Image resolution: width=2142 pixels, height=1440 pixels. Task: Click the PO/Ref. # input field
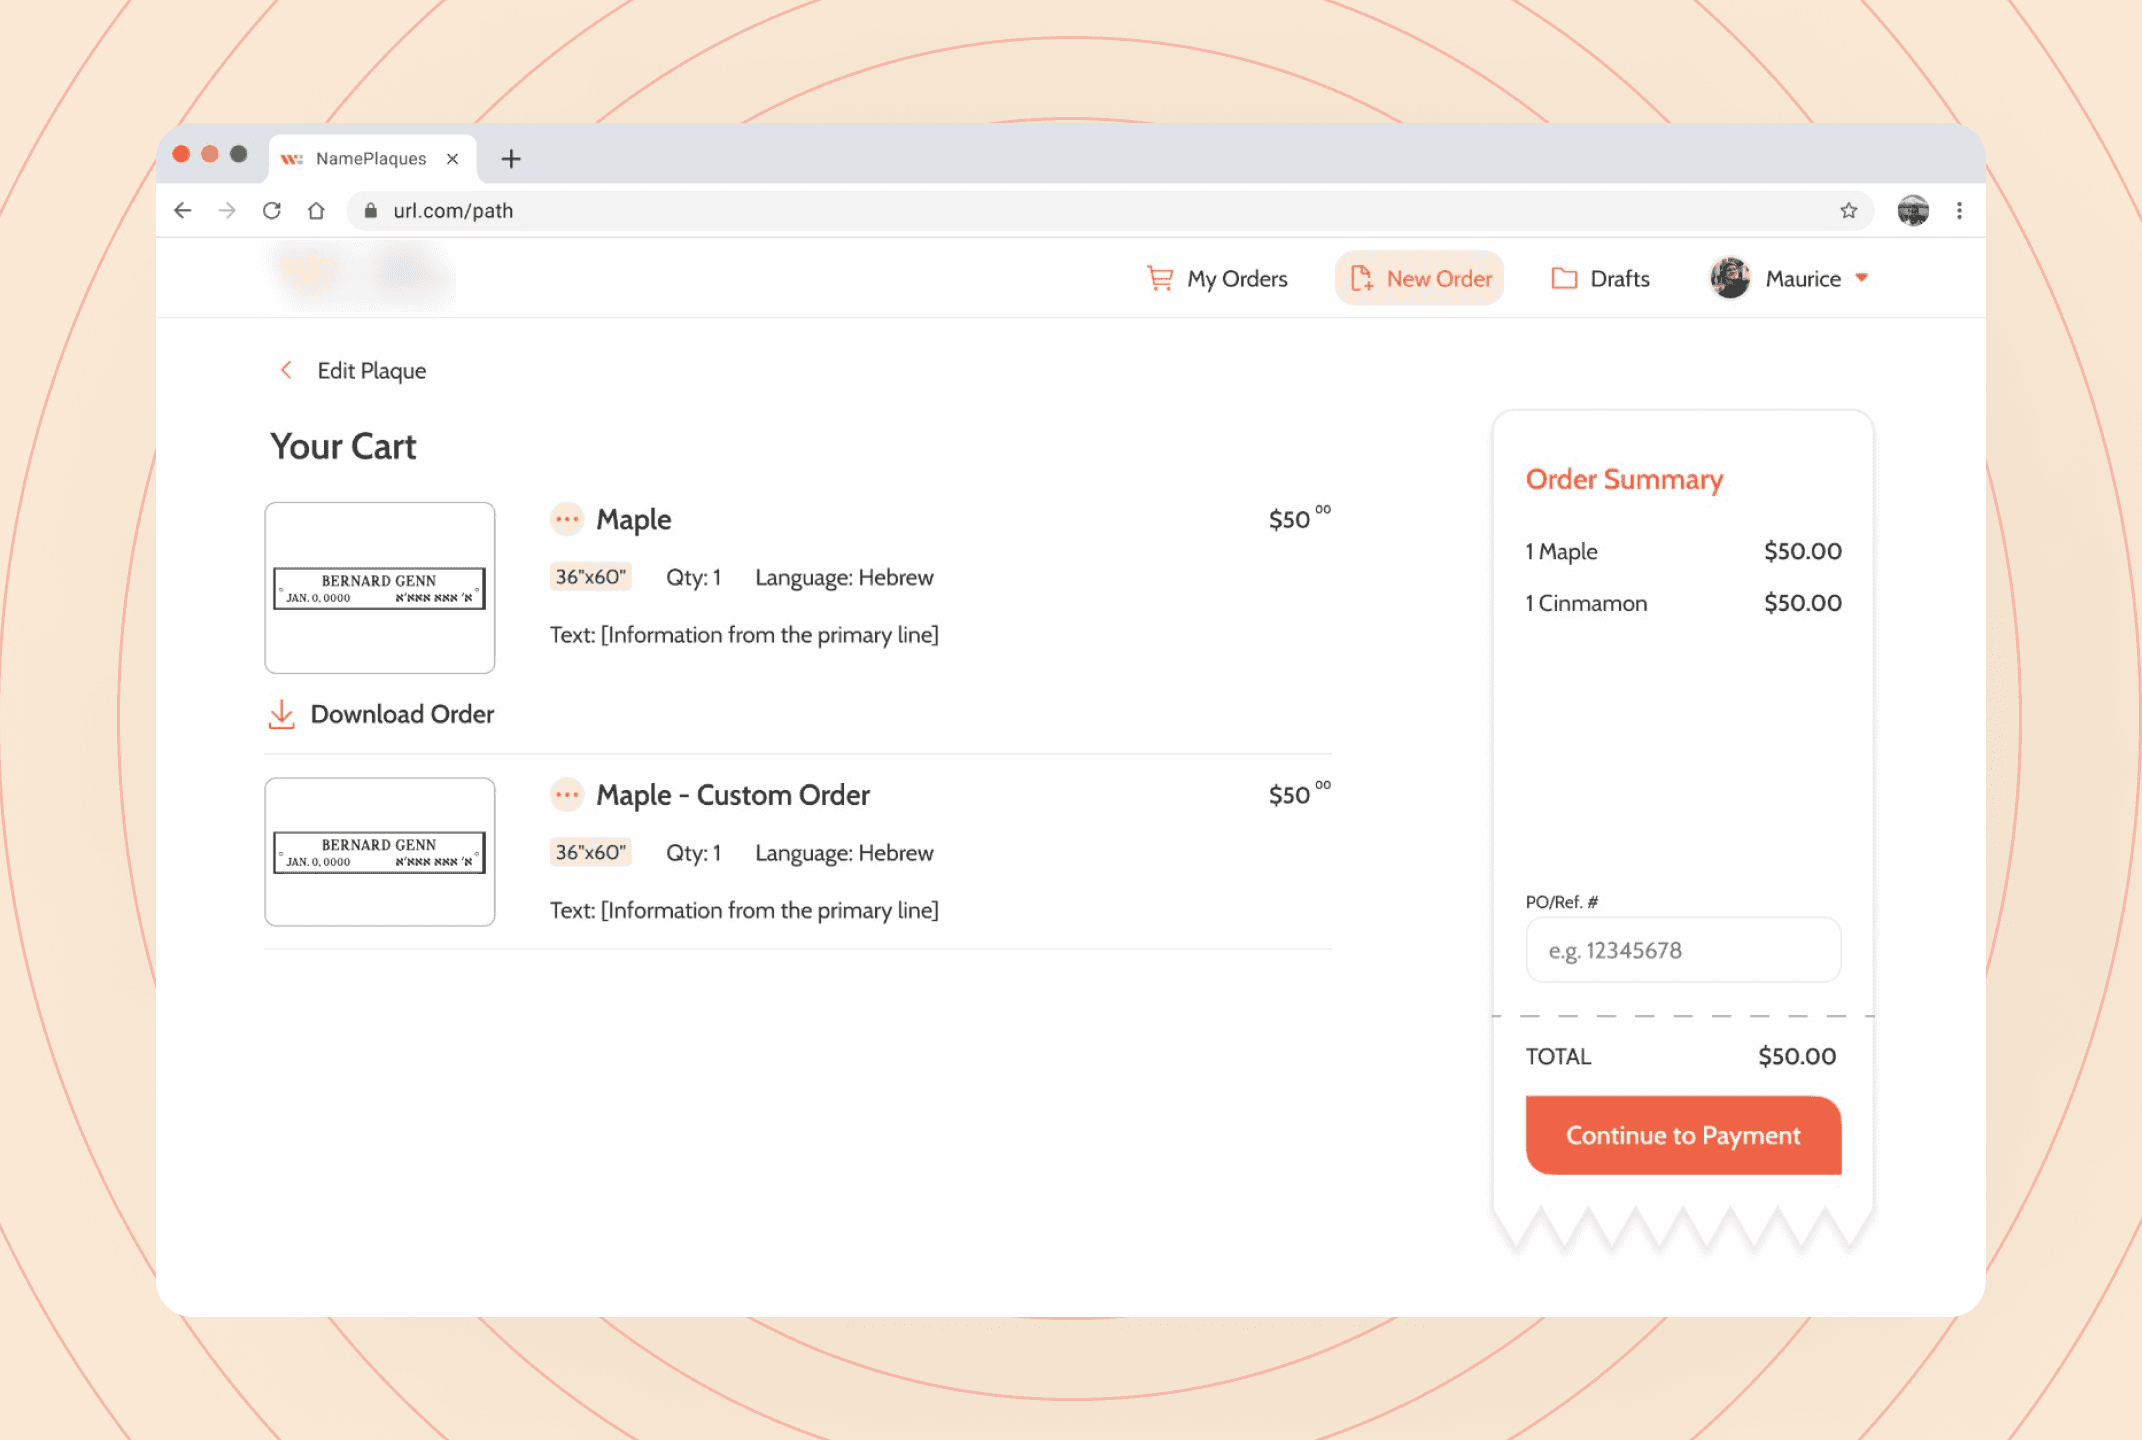coord(1683,950)
